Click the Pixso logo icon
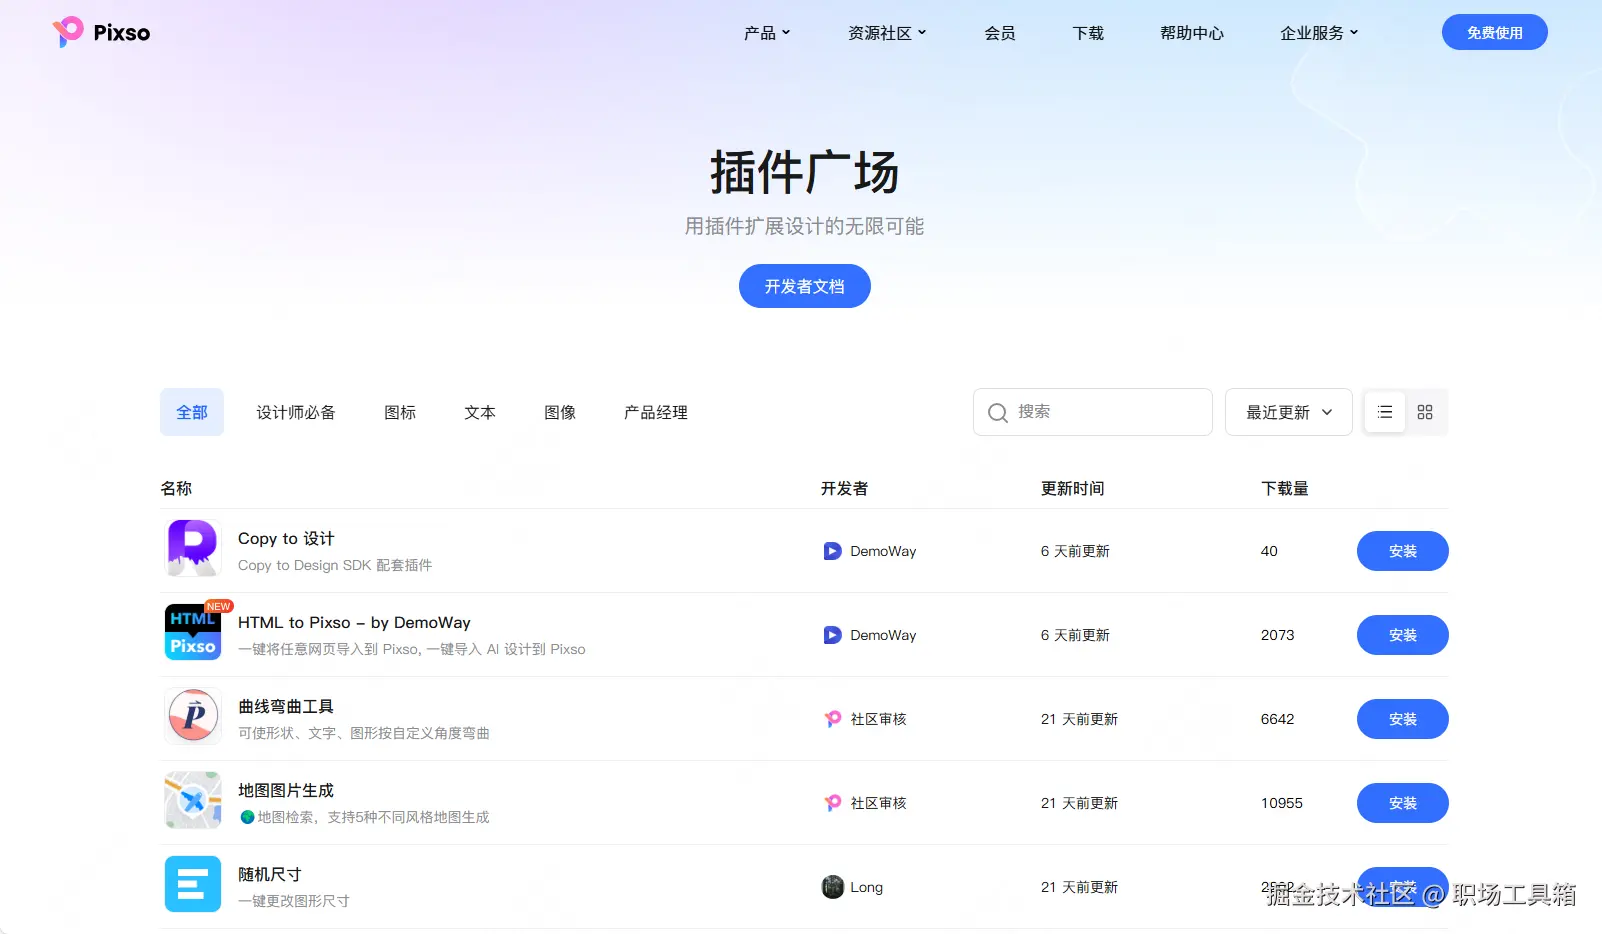The width and height of the screenshot is (1602, 934). pos(68,32)
